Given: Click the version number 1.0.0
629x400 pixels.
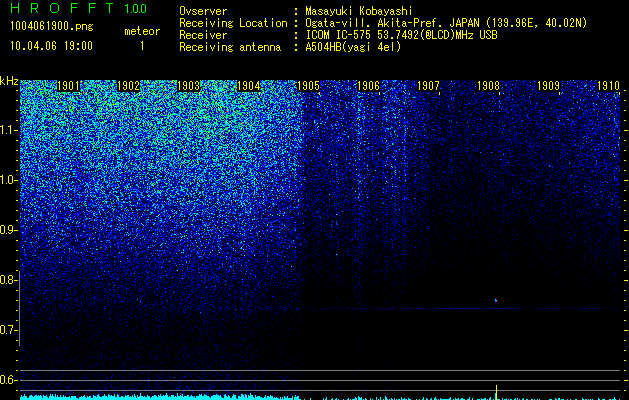Looking at the screenshot, I should 136,9.
